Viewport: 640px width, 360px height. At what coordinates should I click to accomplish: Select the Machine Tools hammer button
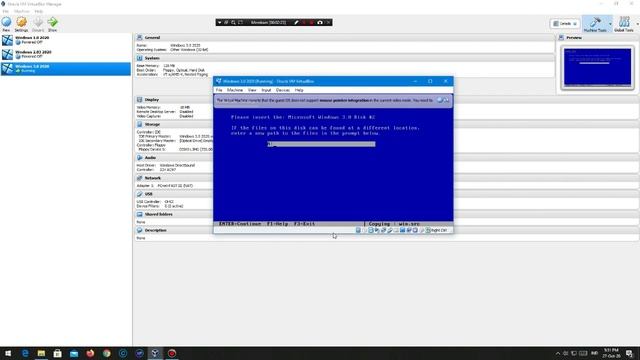coord(595,24)
